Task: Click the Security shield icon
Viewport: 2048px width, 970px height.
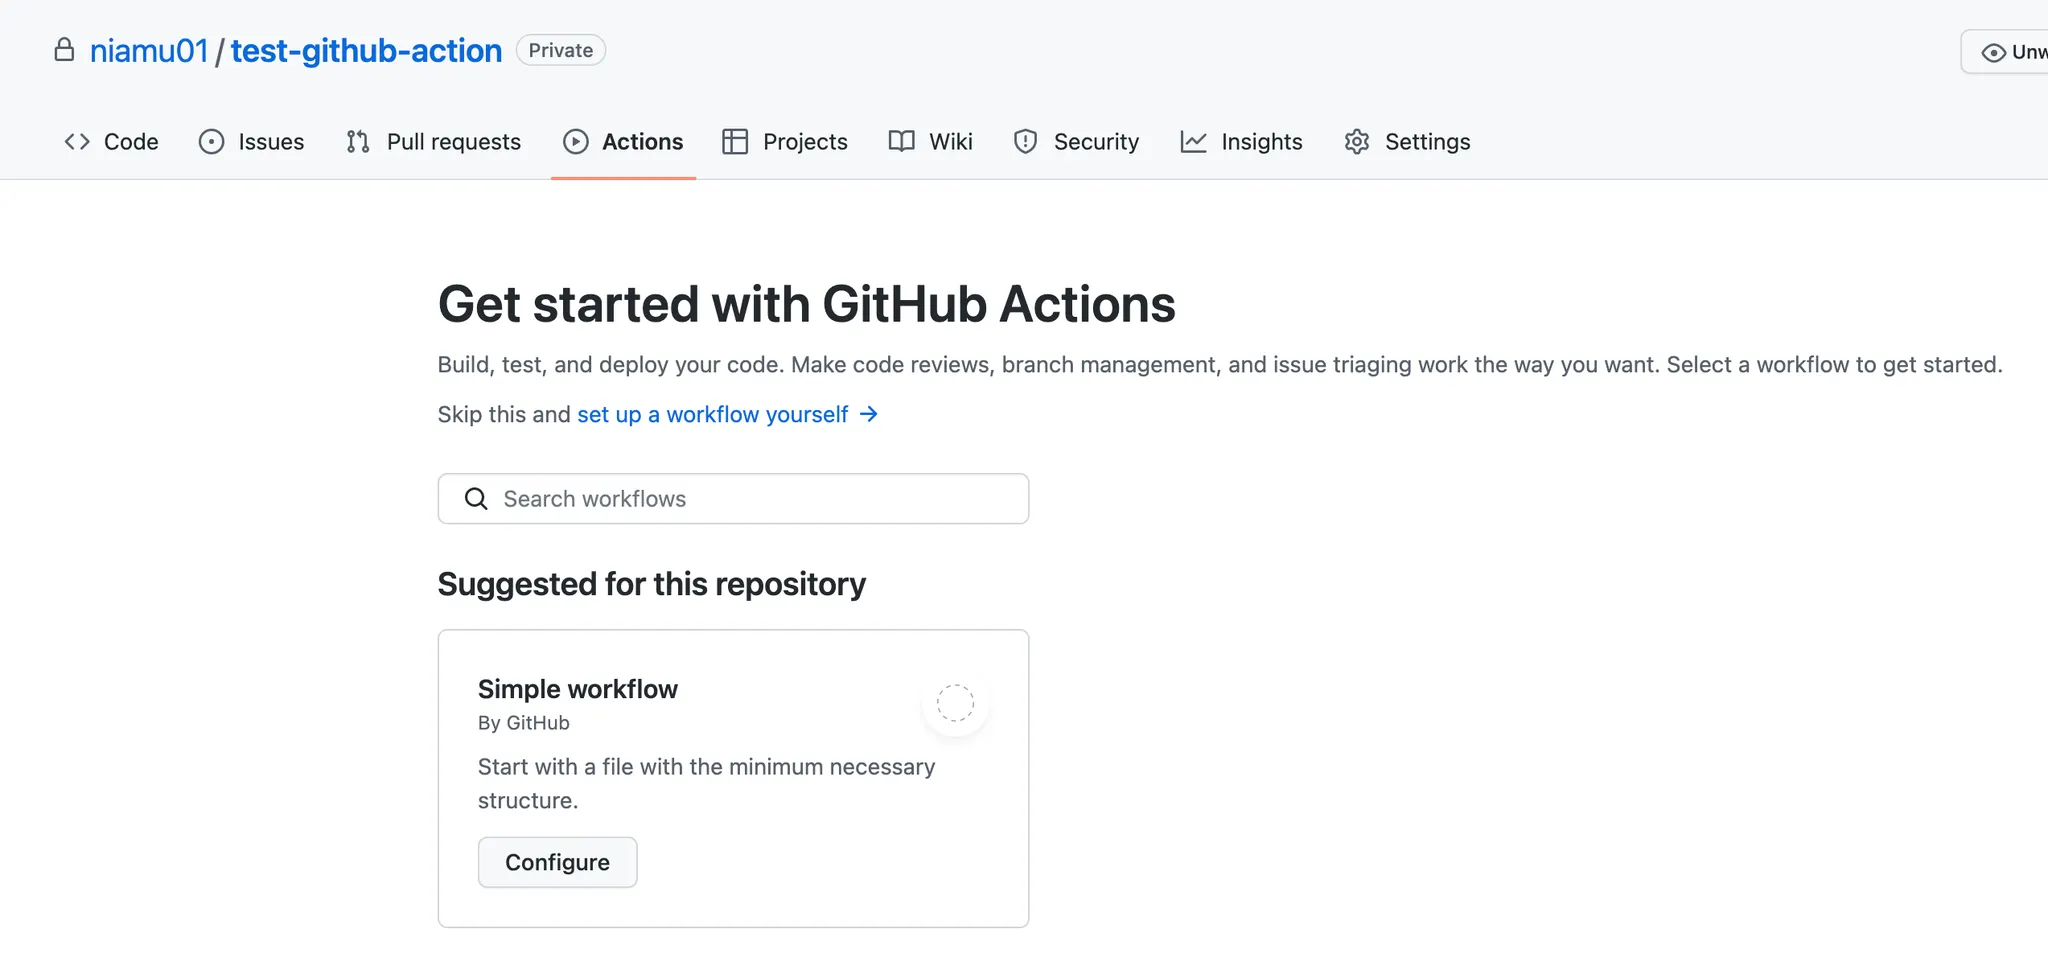Action: [x=1025, y=142]
